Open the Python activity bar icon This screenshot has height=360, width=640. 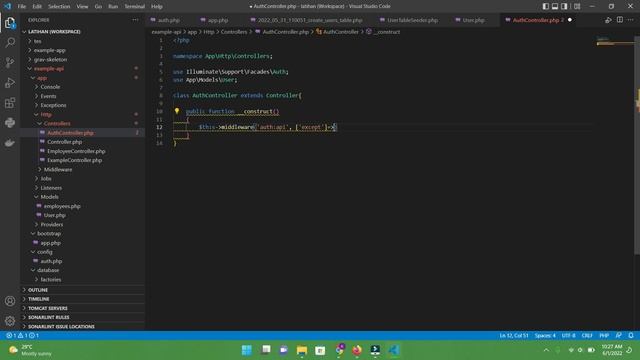pyautogui.click(x=10, y=122)
